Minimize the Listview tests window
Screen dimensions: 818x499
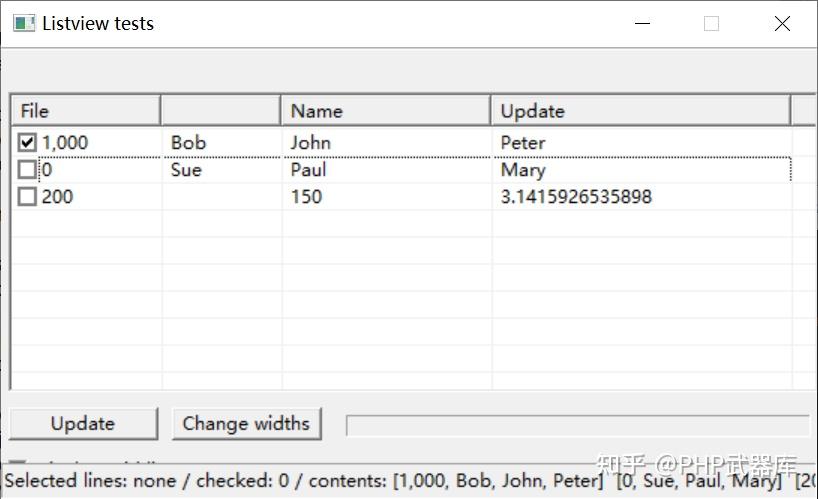point(642,23)
